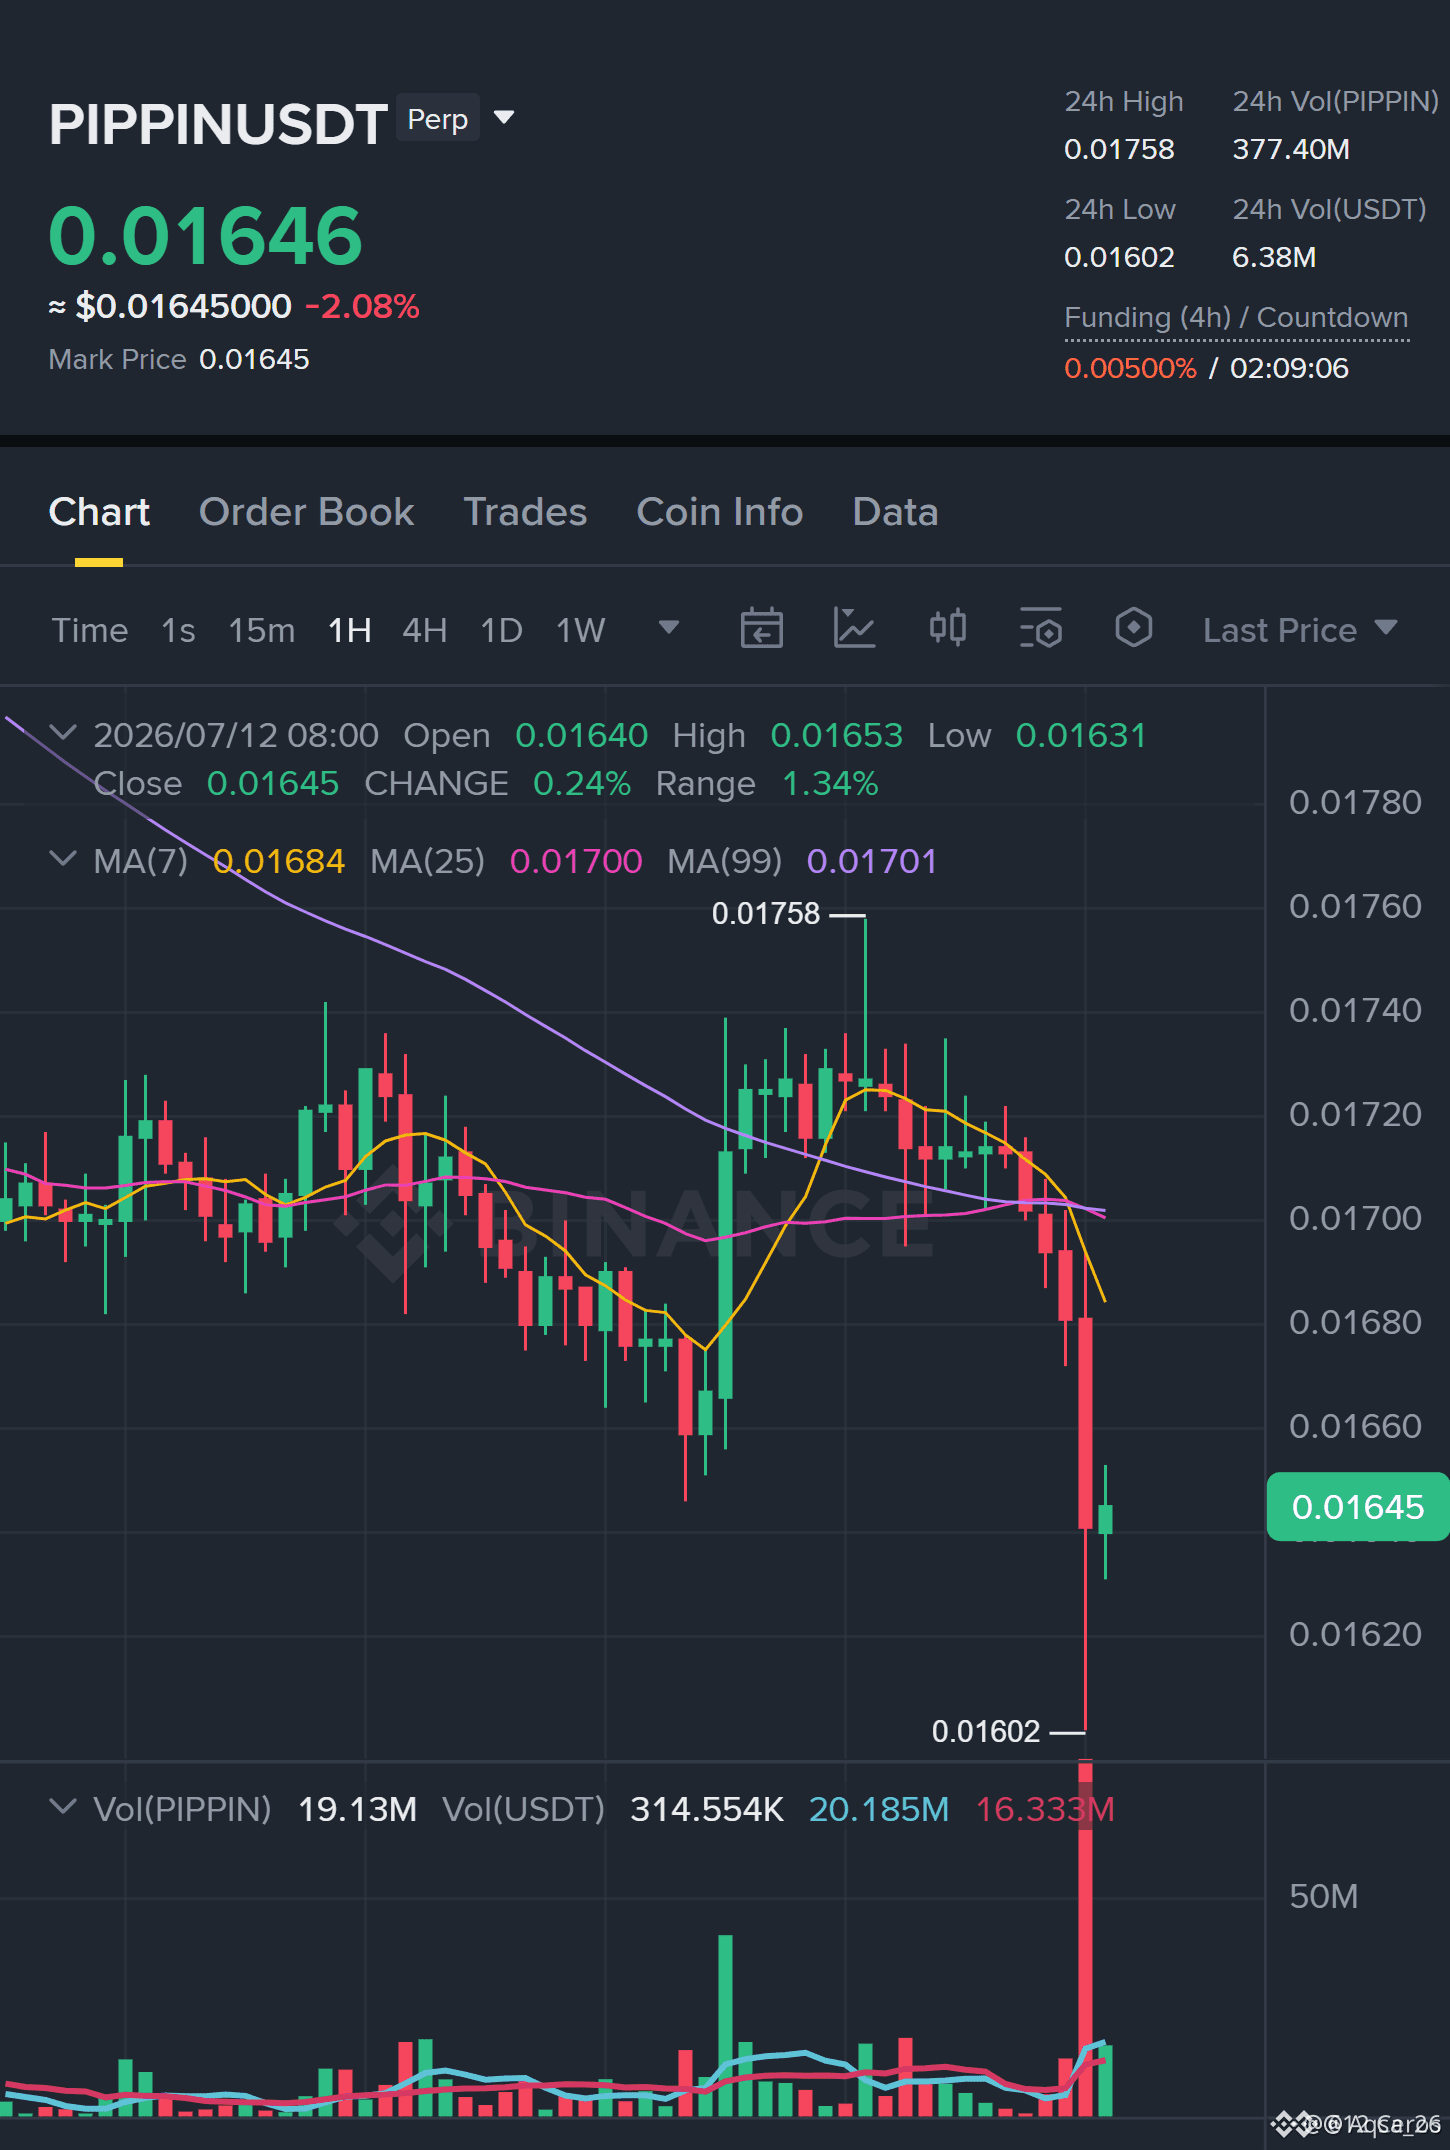Select the Time line-chart interval

(90, 630)
